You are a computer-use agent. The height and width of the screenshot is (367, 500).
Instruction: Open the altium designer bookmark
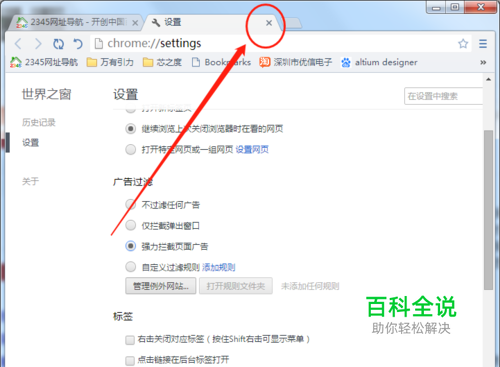pyautogui.click(x=379, y=62)
